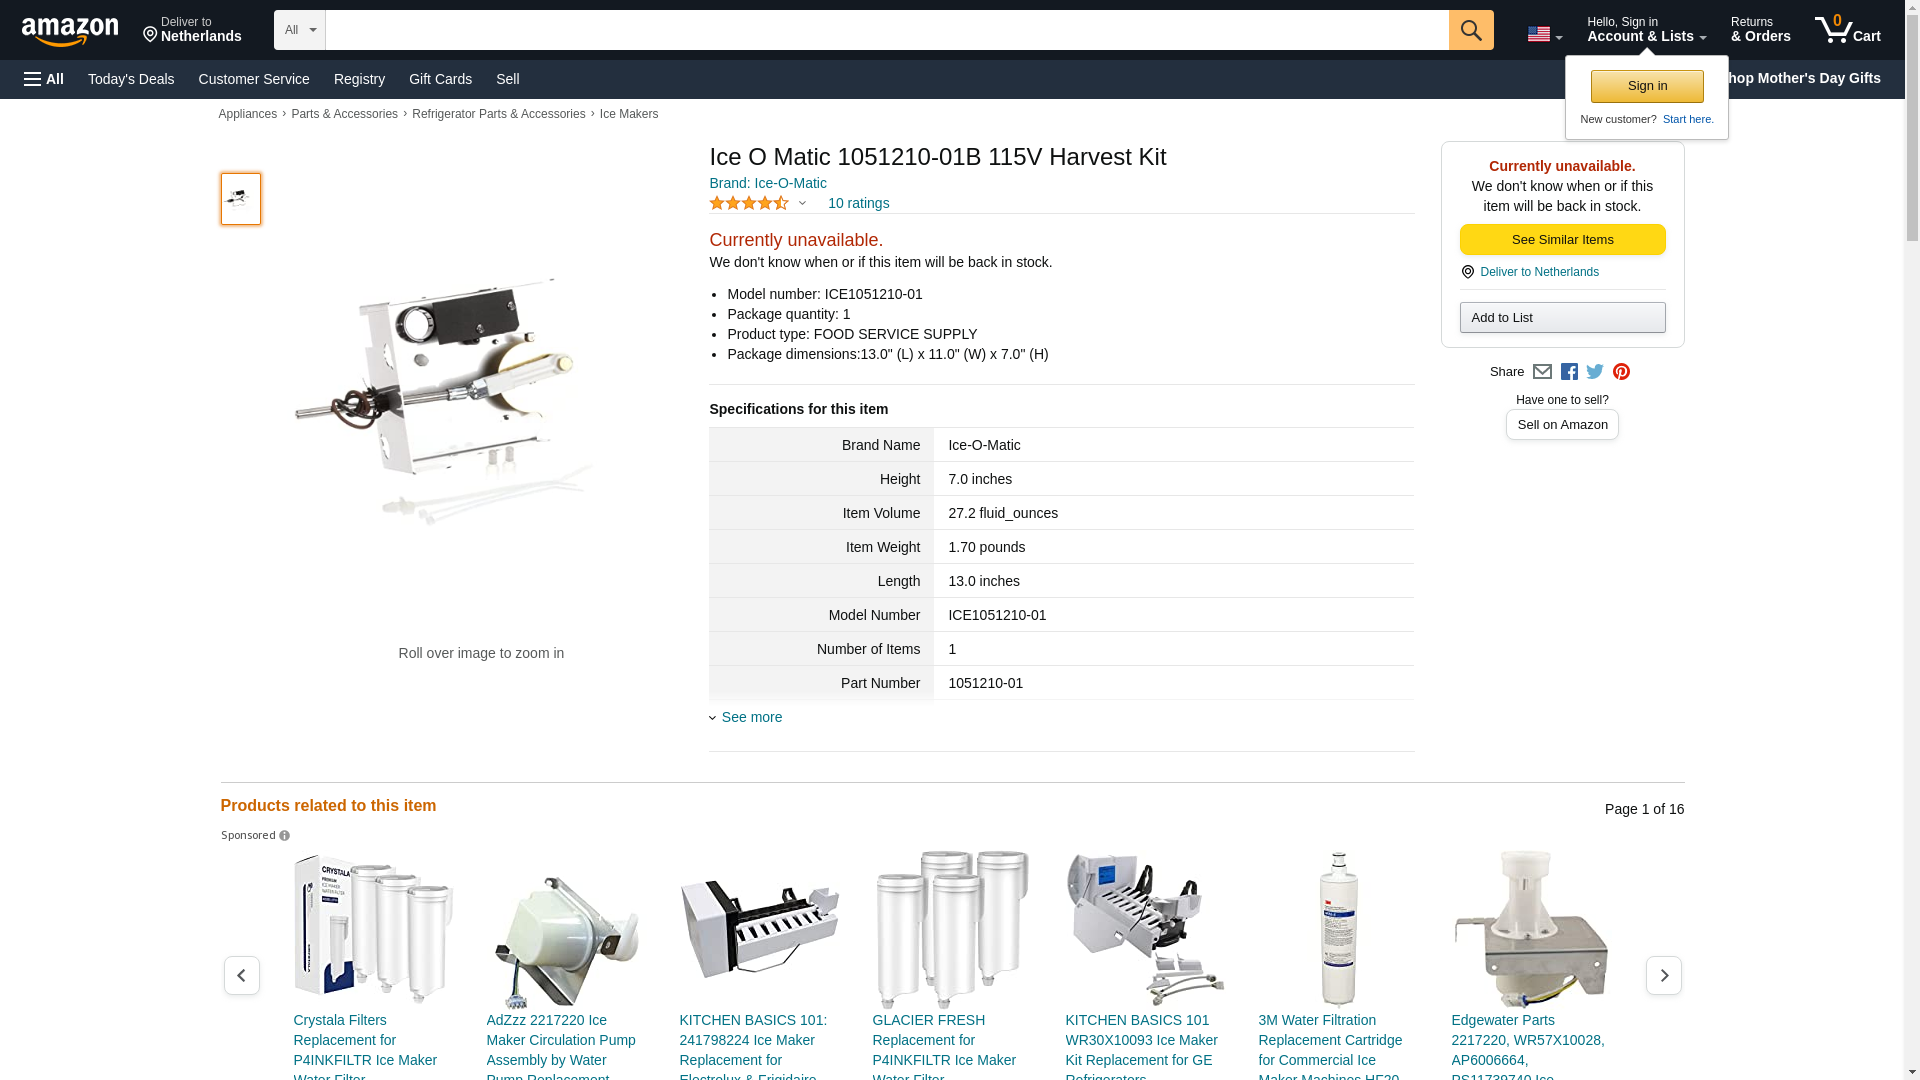Open the Amazon logo home link

[x=70, y=31]
